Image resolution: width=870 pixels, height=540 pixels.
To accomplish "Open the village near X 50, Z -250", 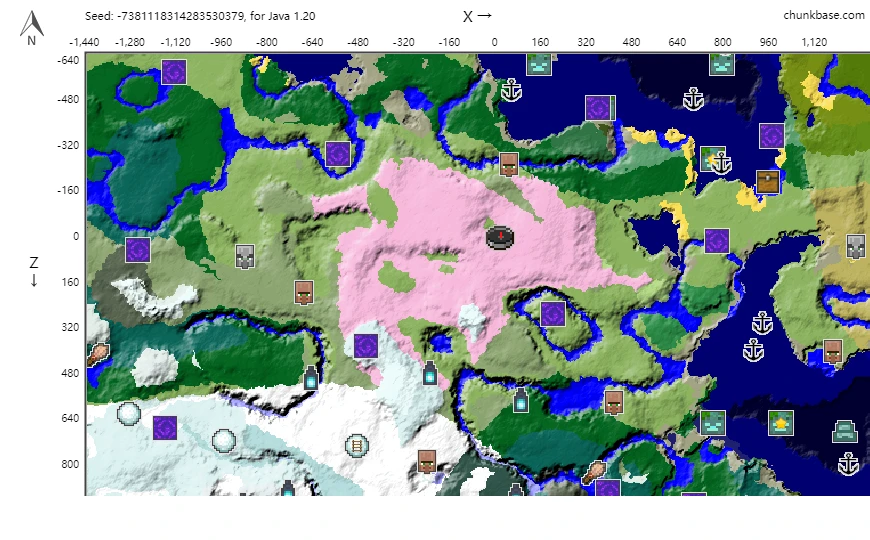I will [509, 164].
